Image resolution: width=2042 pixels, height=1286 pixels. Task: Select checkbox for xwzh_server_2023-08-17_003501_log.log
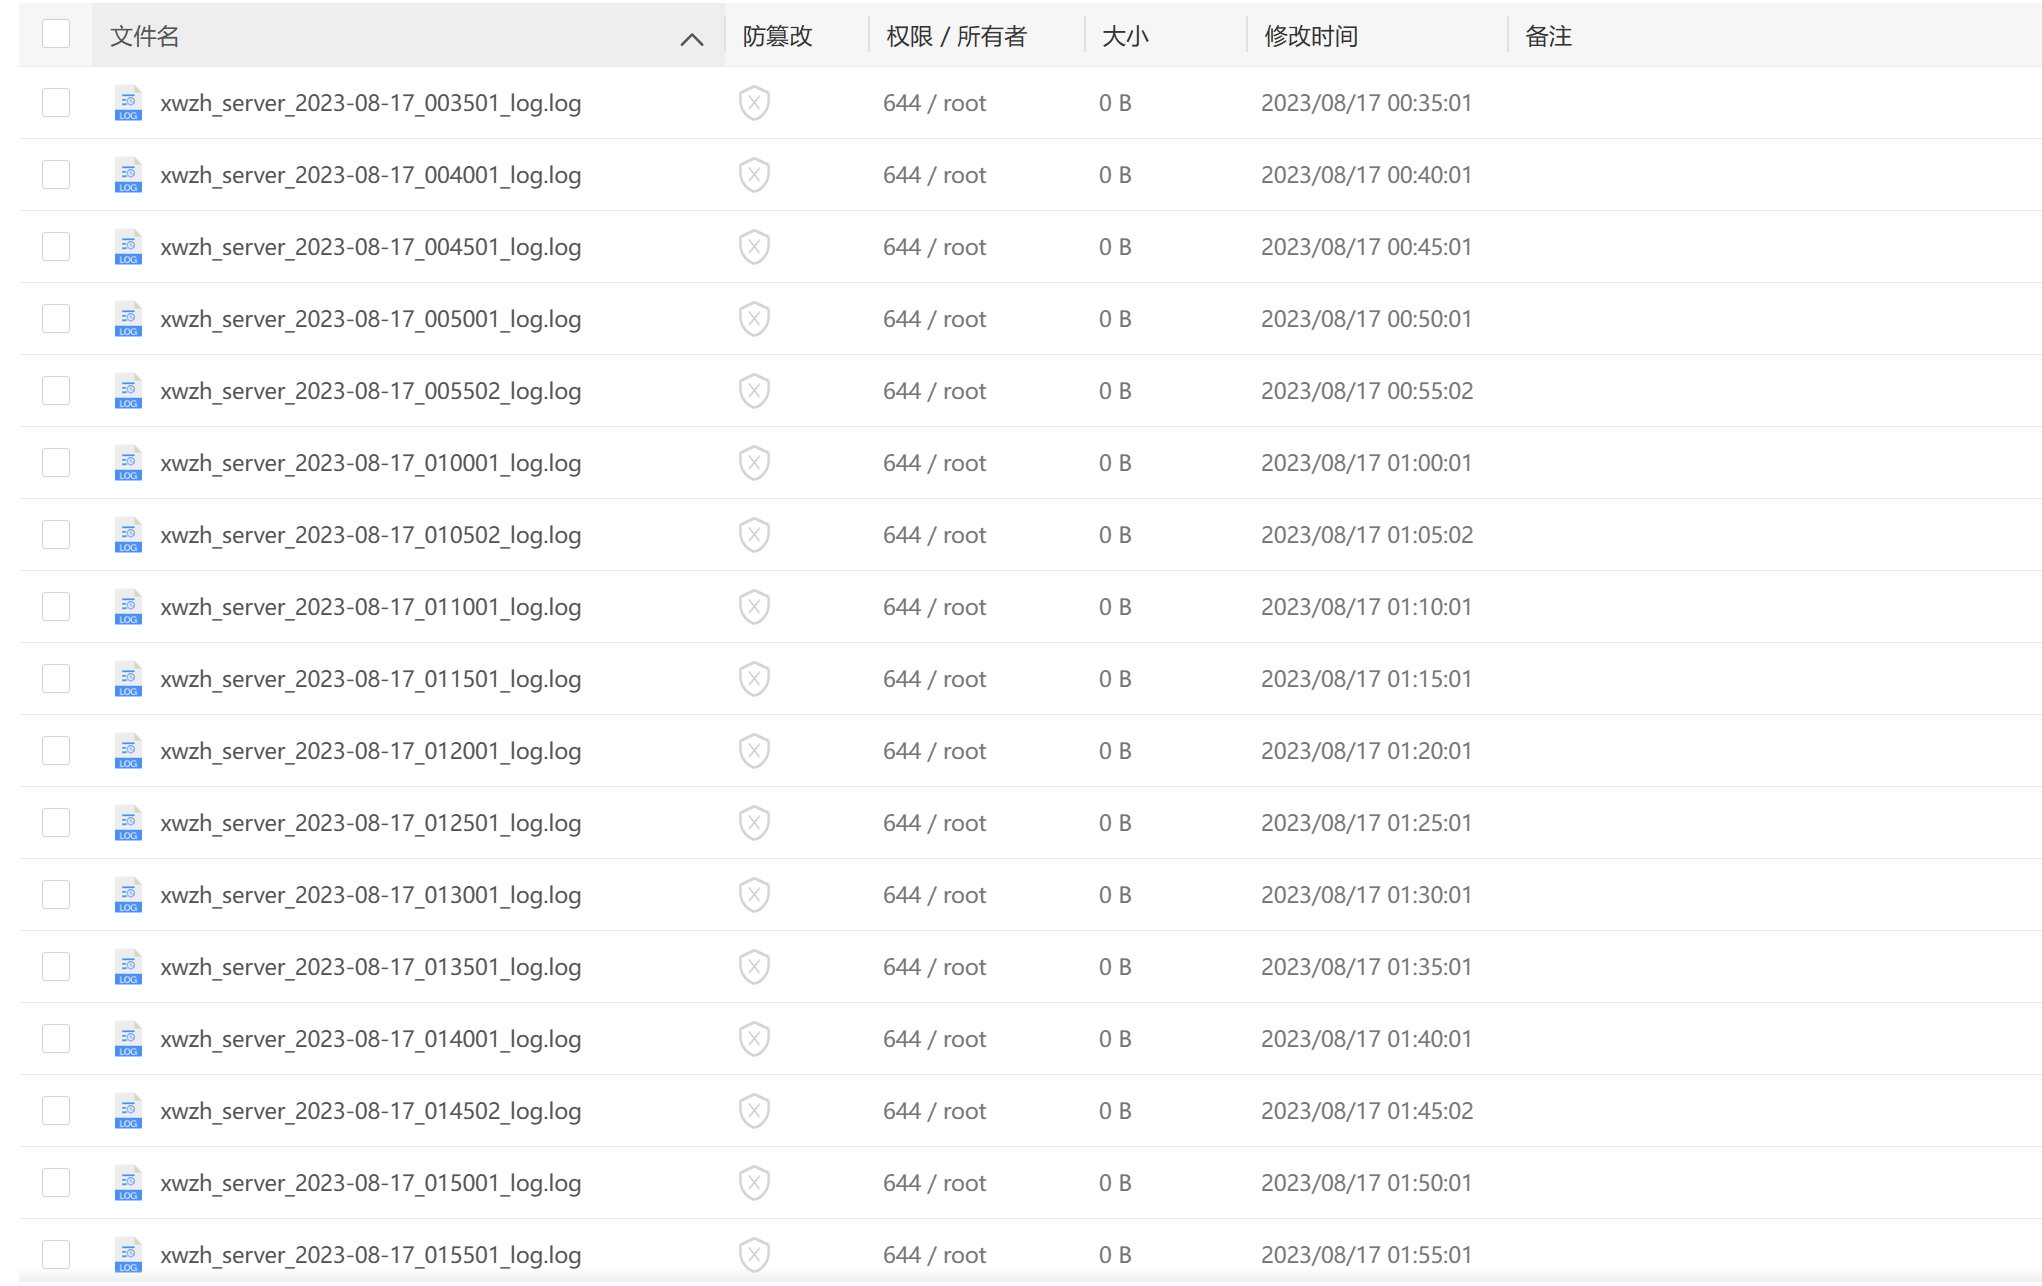click(x=56, y=103)
